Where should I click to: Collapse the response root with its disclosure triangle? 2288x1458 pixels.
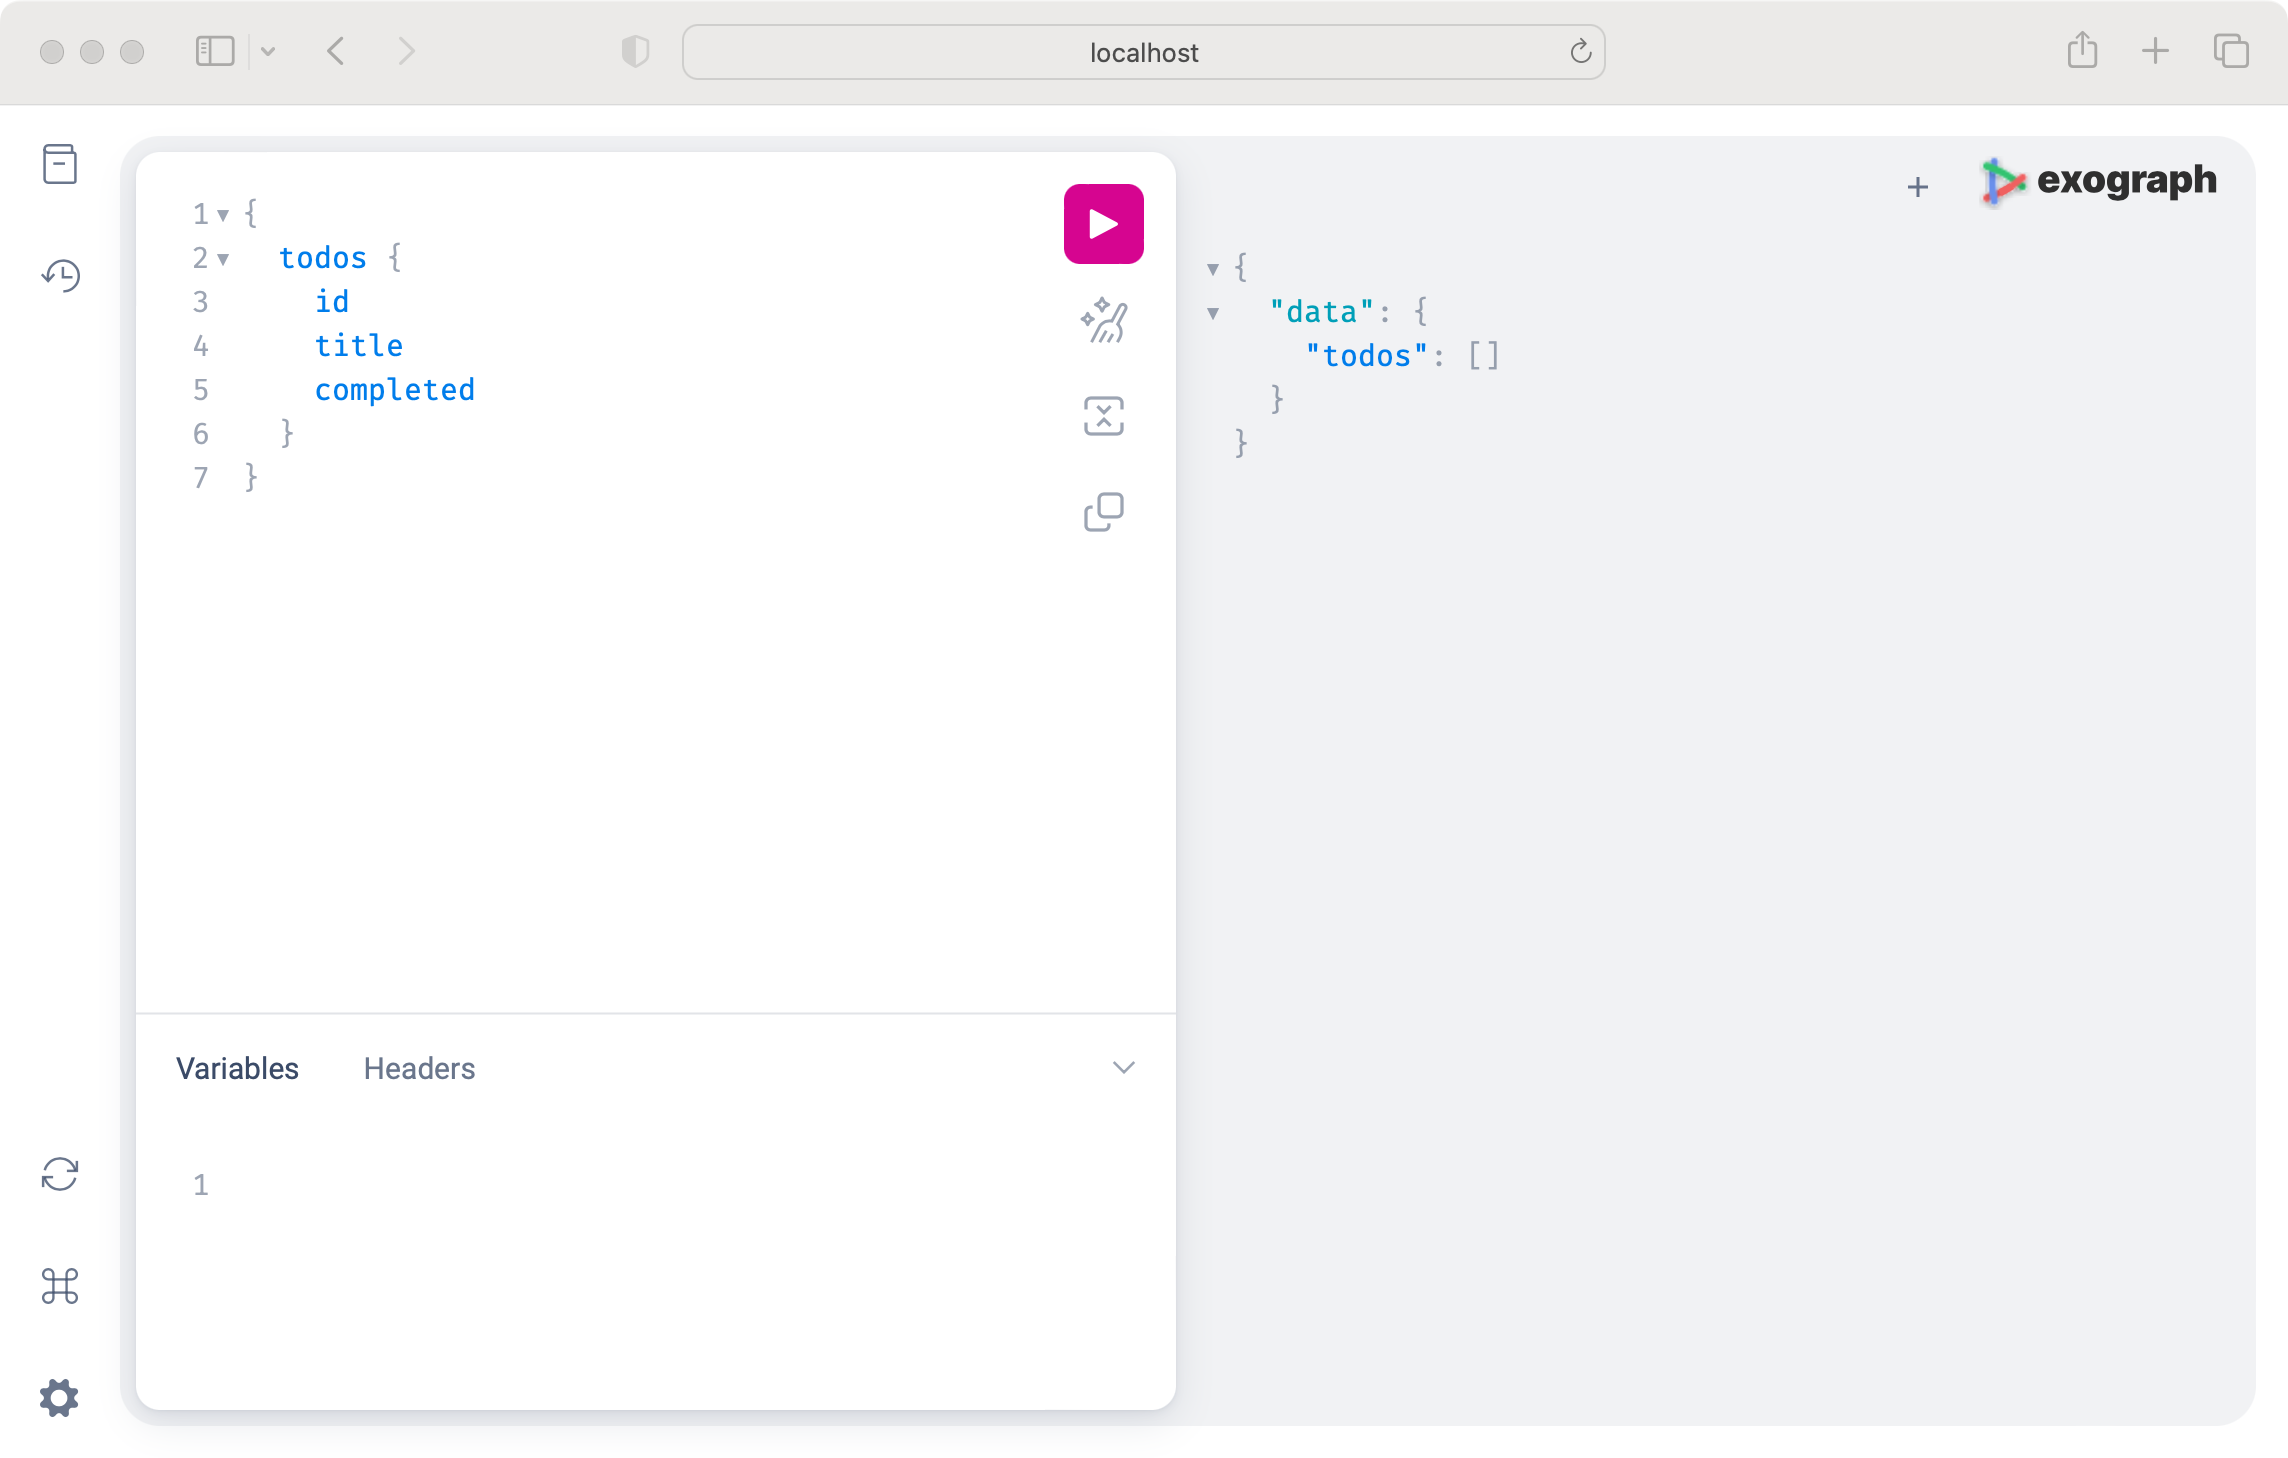coord(1213,268)
